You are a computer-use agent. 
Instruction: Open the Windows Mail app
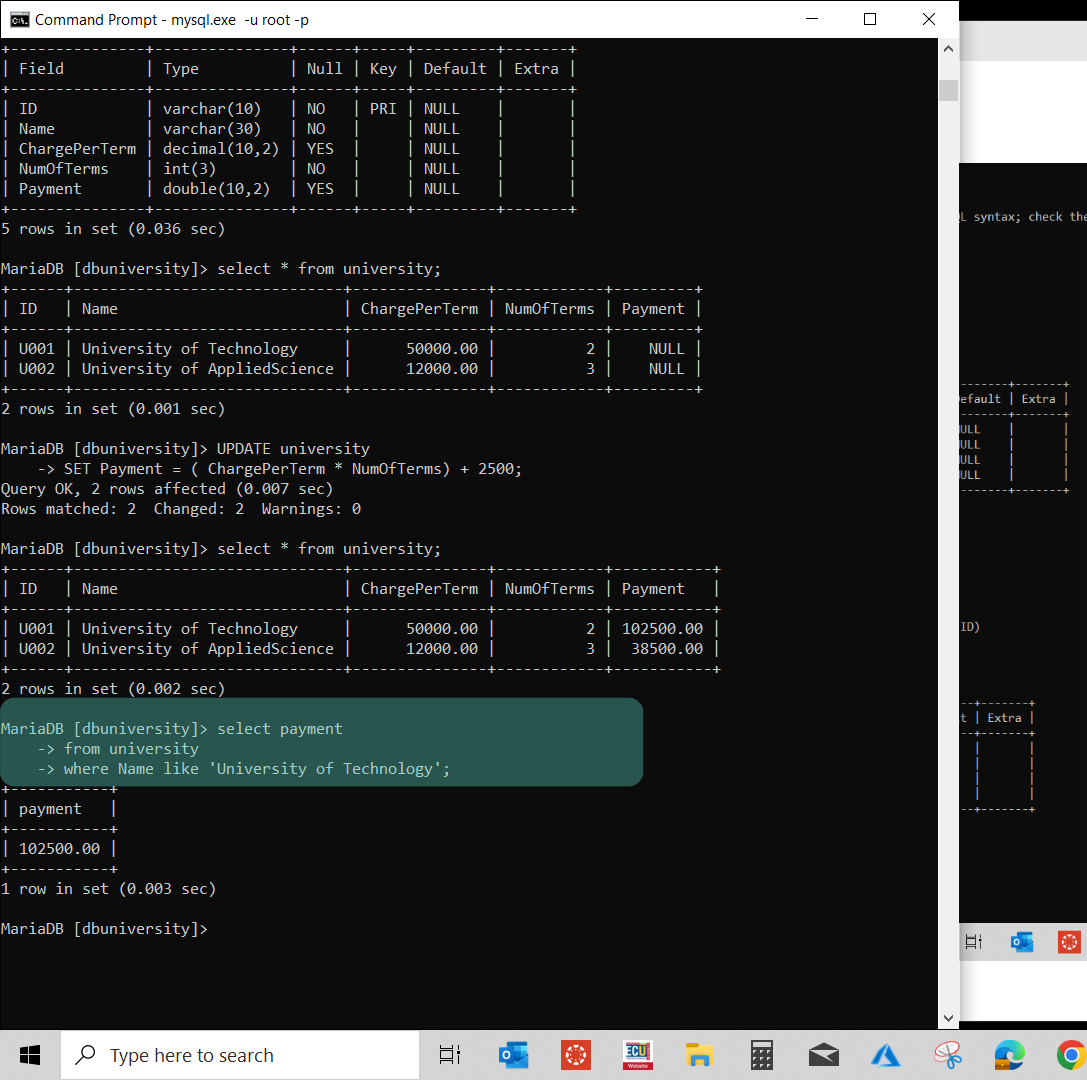823,1054
